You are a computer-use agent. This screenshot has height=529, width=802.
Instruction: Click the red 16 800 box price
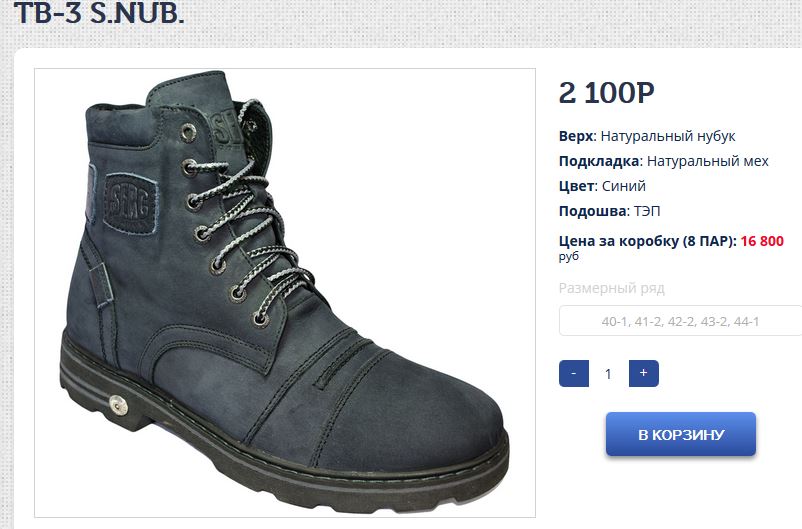762,241
